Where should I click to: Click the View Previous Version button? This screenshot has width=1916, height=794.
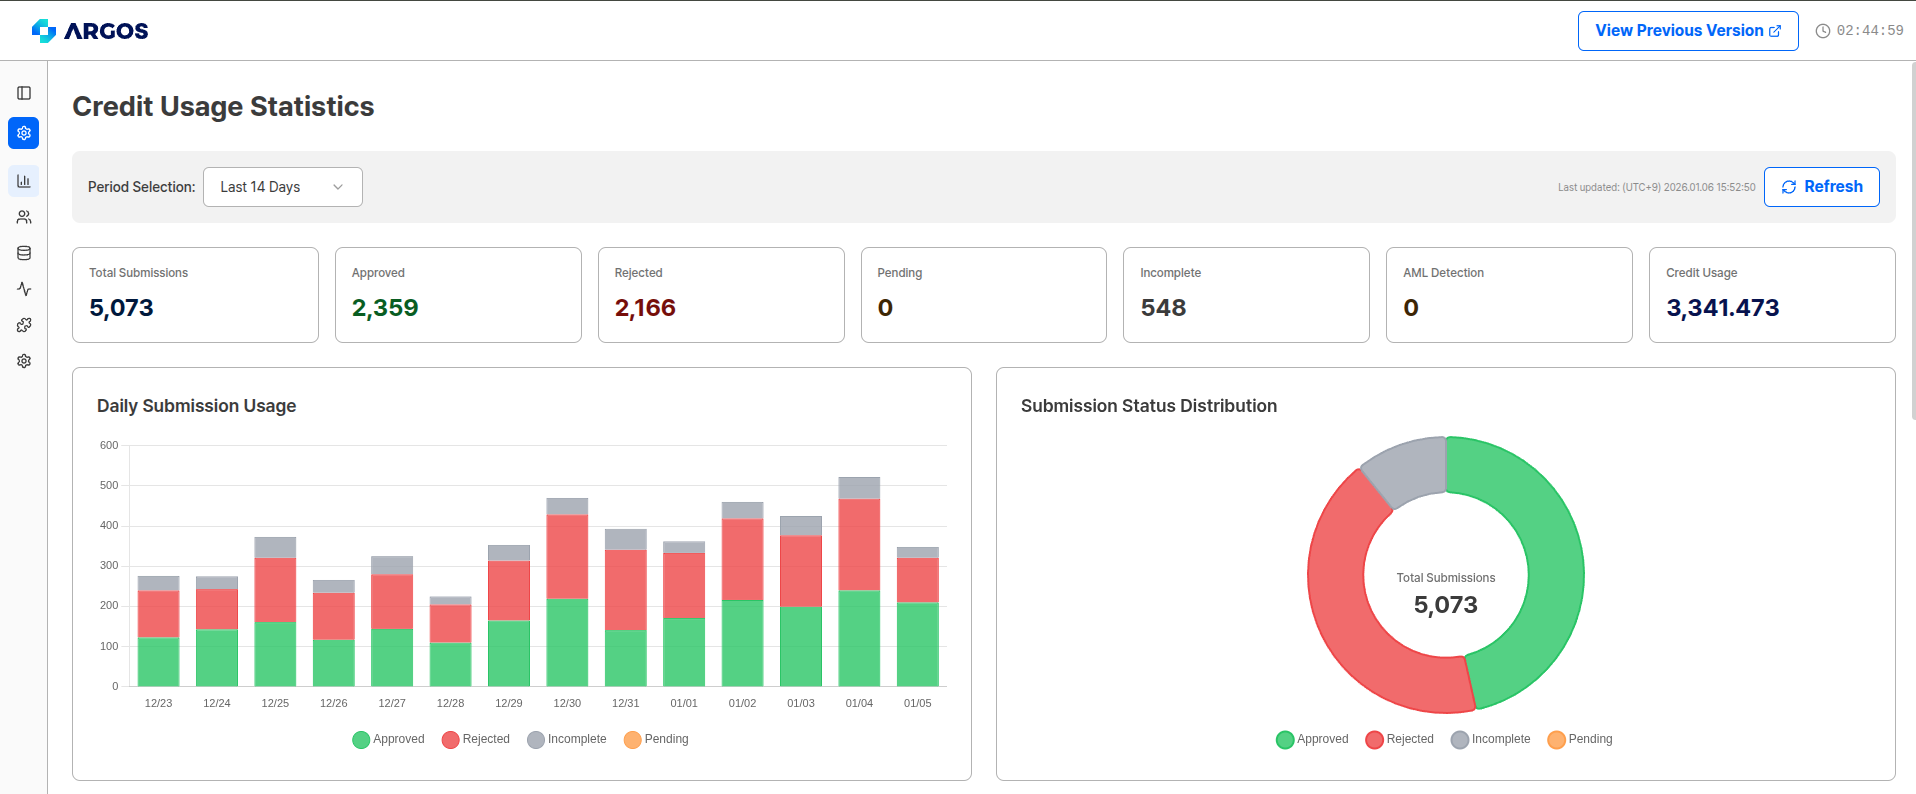point(1688,31)
